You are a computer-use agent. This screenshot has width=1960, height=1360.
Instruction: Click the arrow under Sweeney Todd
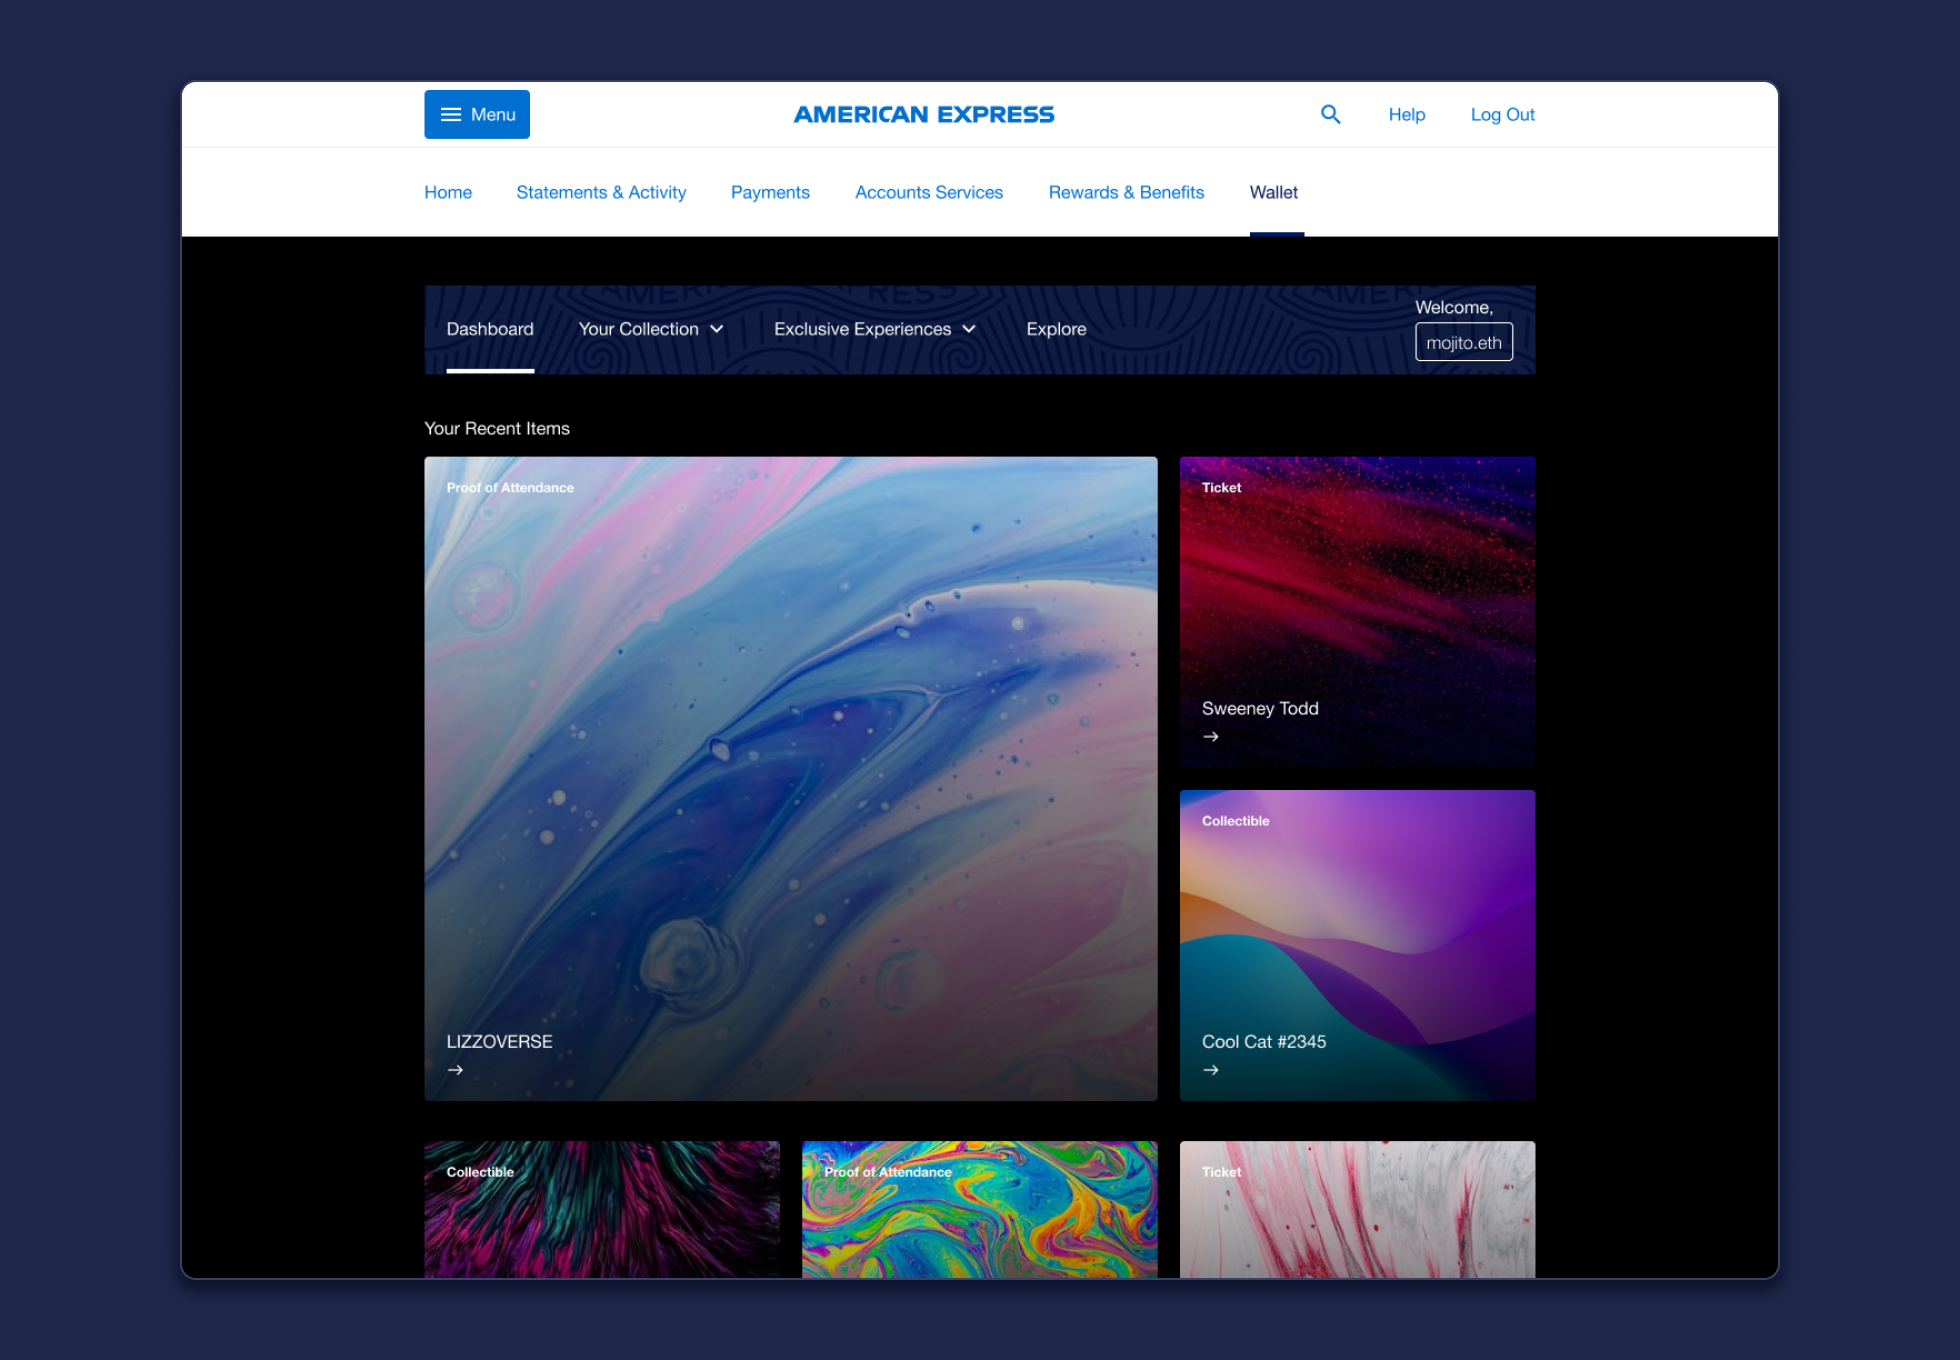tap(1211, 737)
